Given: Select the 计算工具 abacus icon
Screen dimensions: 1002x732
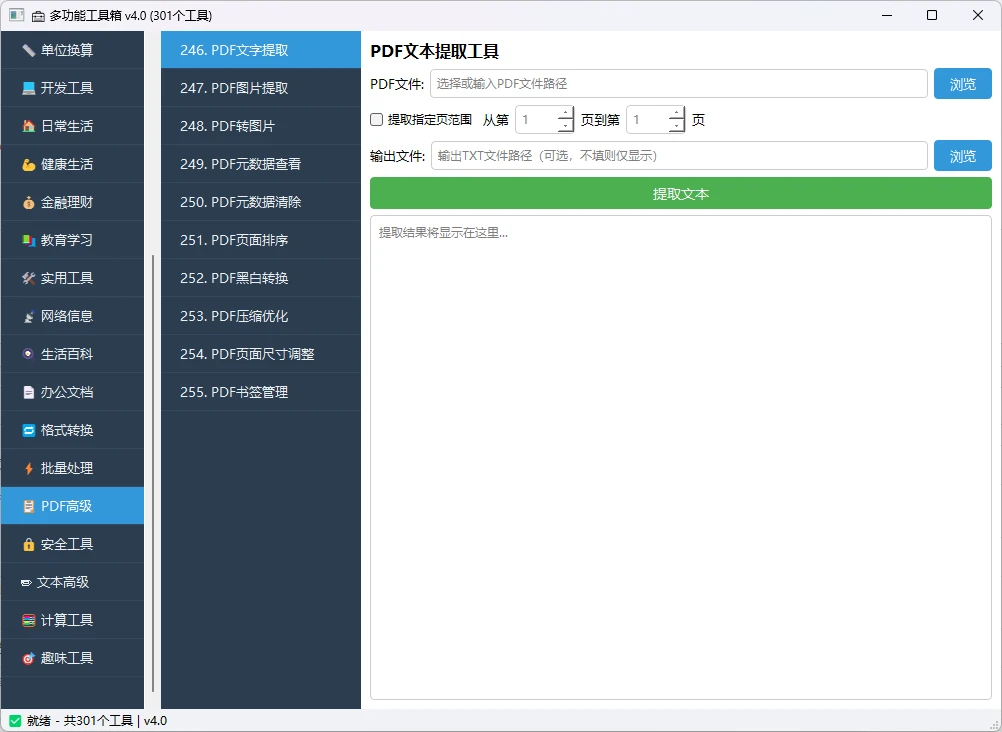Looking at the screenshot, I should tap(28, 620).
